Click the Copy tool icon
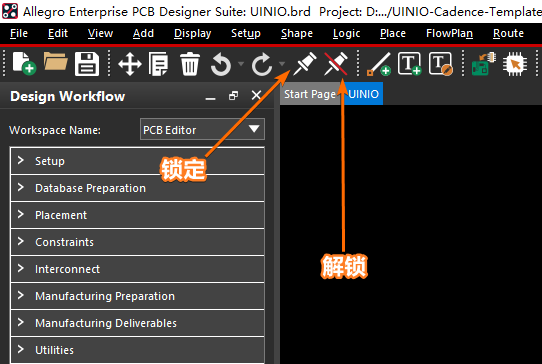The image size is (542, 364). 159,64
